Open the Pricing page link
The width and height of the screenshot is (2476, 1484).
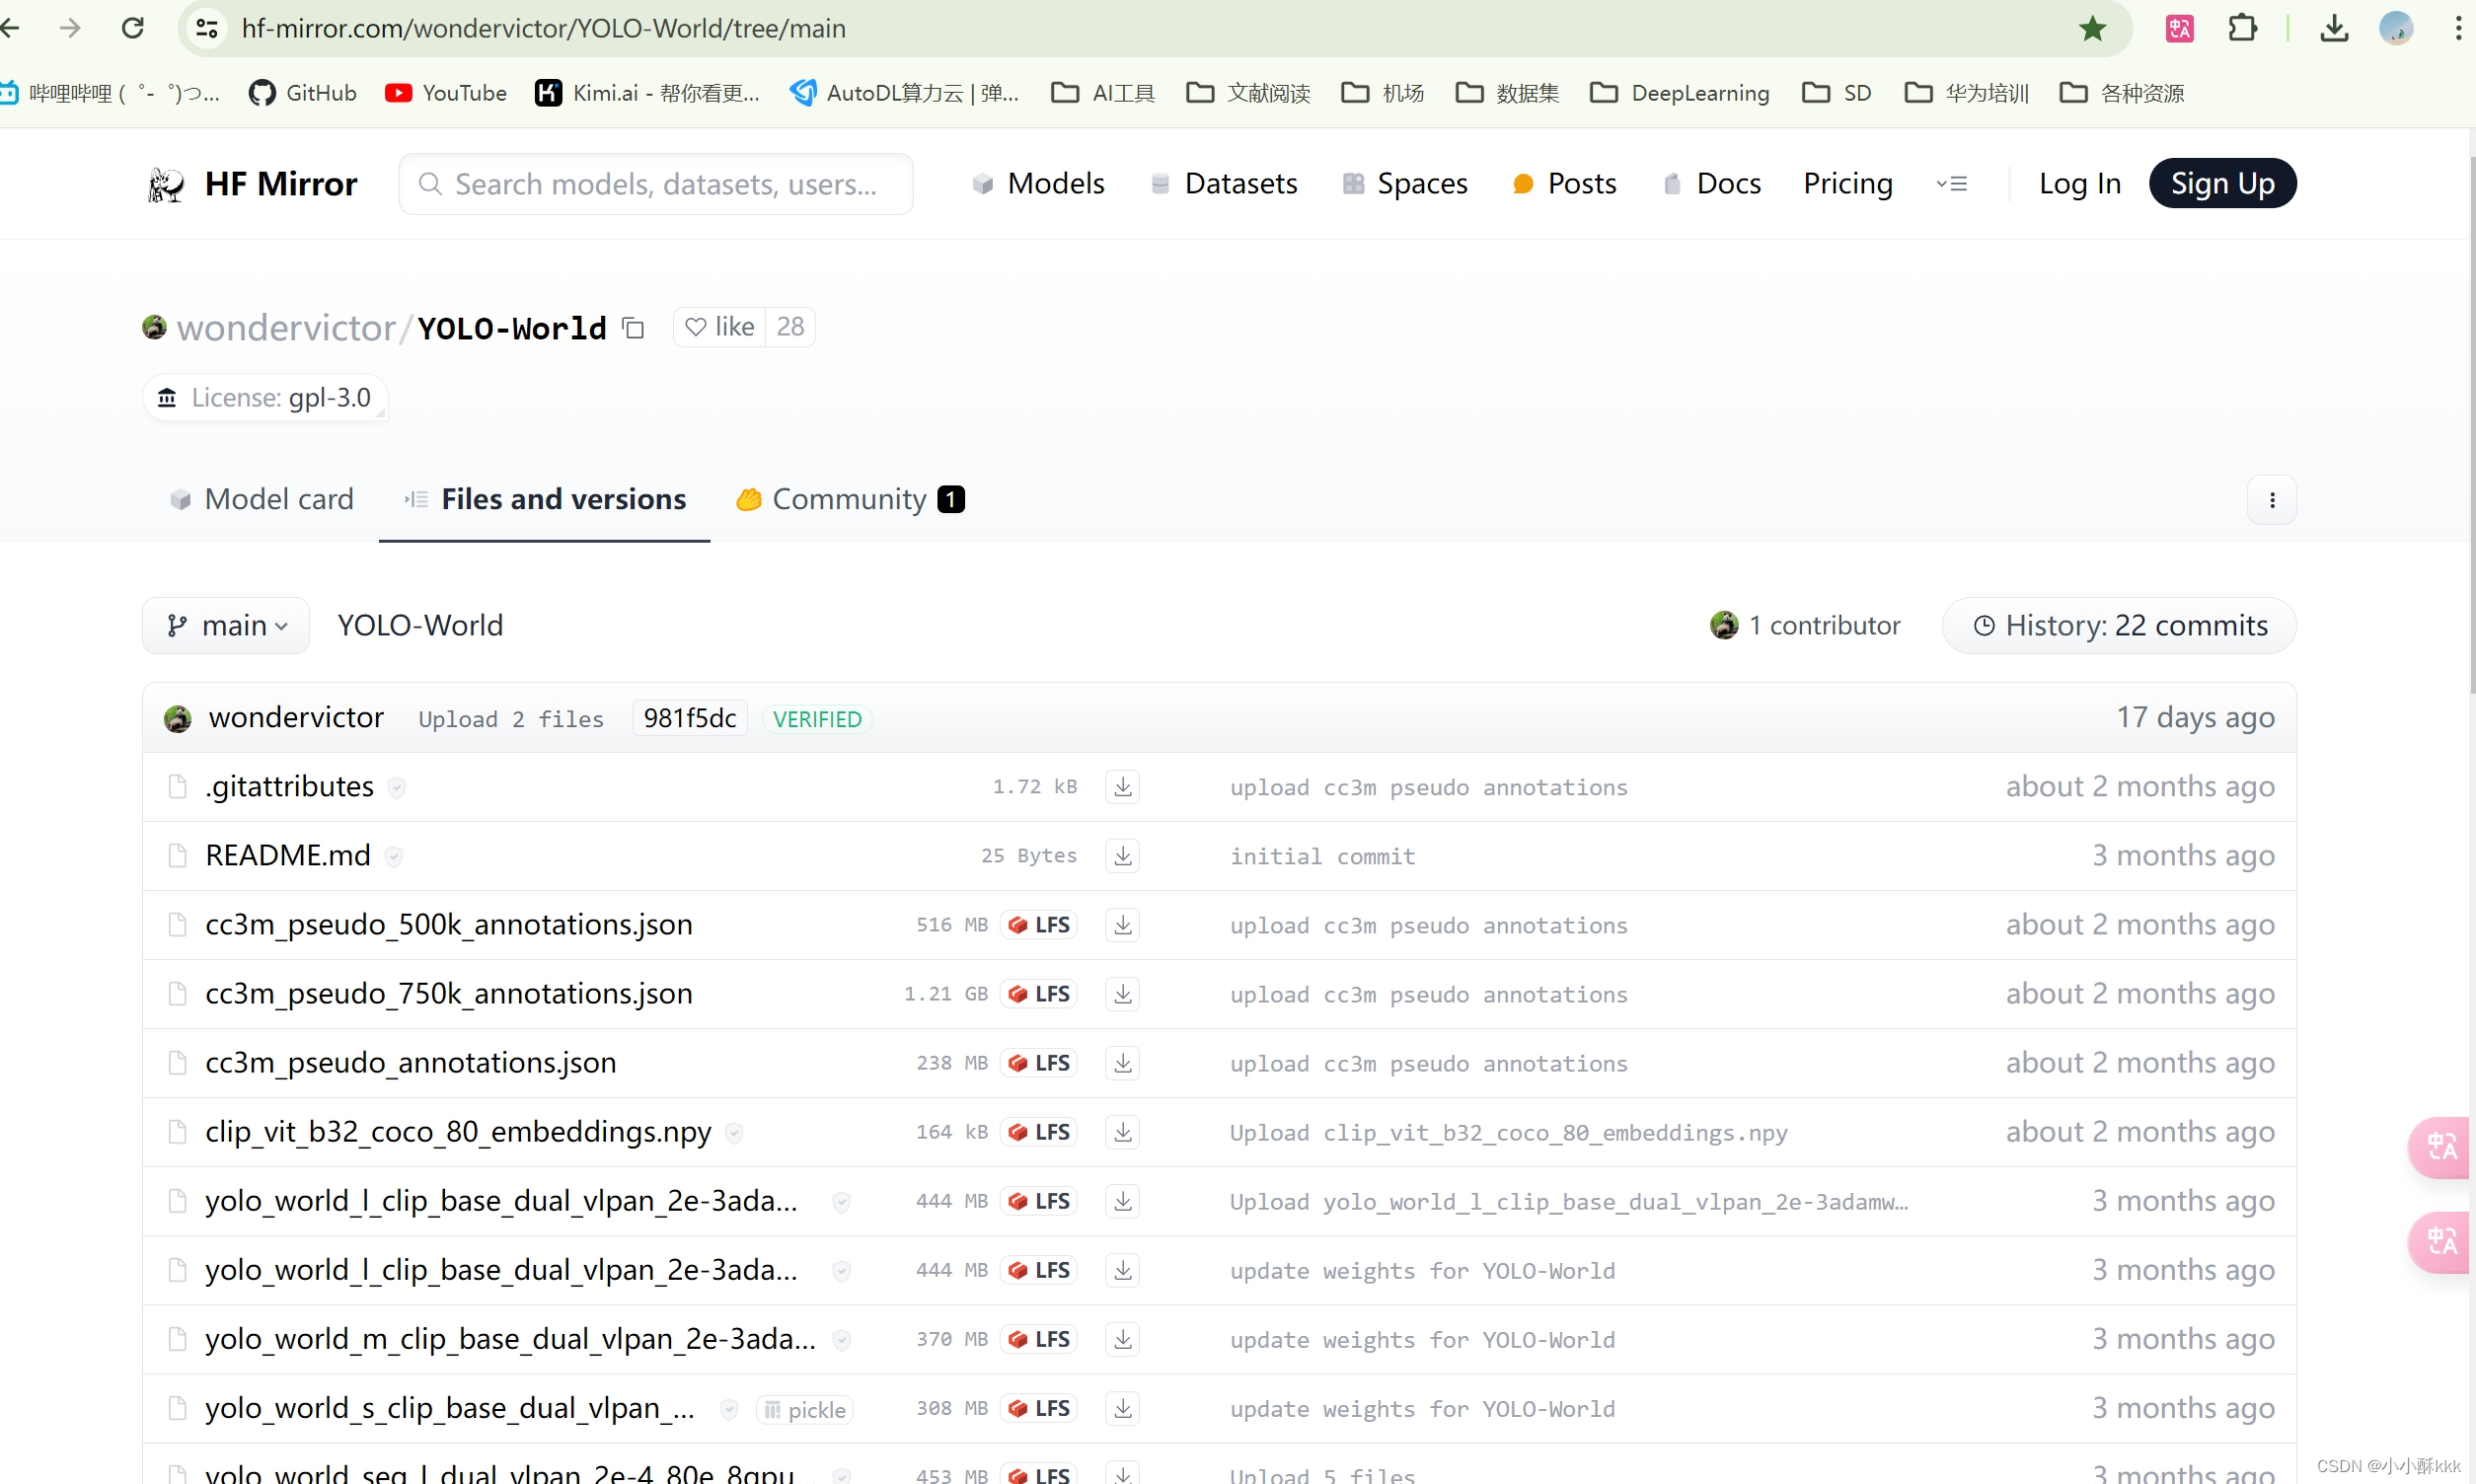coord(1848,184)
